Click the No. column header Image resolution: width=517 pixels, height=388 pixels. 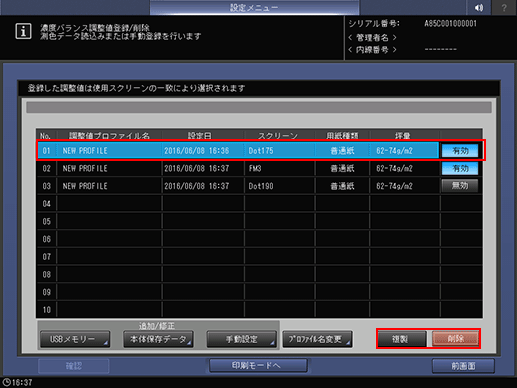[x=45, y=136]
